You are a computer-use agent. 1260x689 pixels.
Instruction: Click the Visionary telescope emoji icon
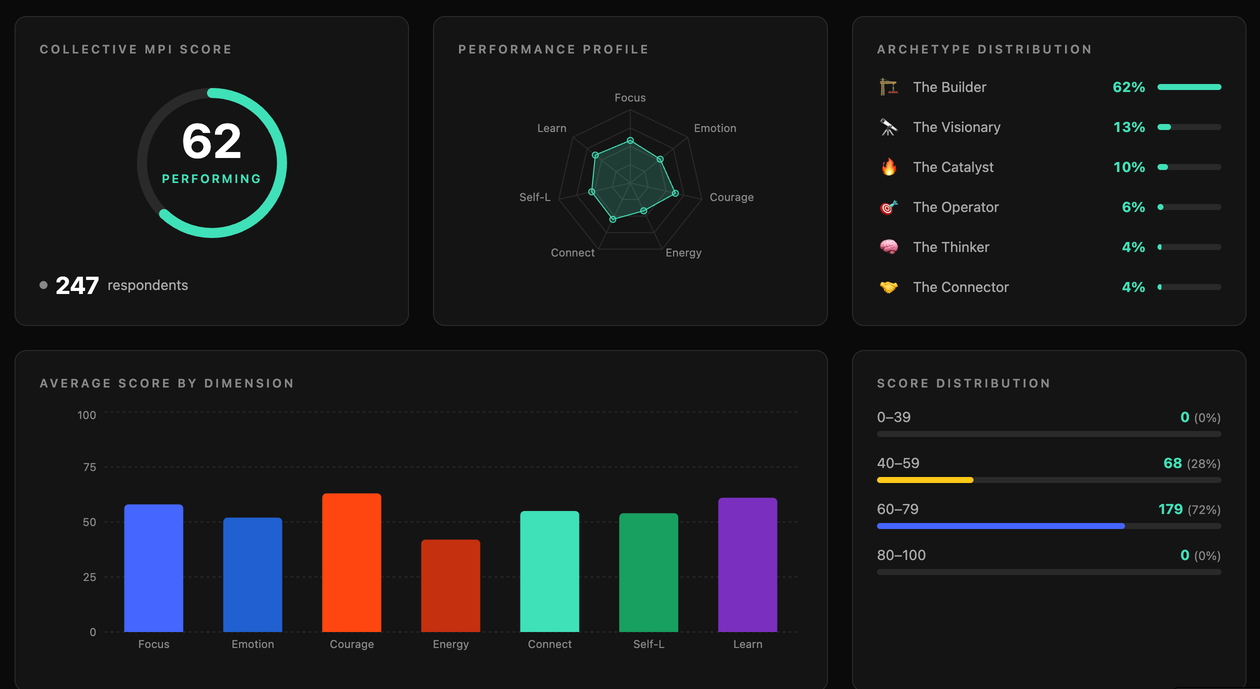click(889, 127)
